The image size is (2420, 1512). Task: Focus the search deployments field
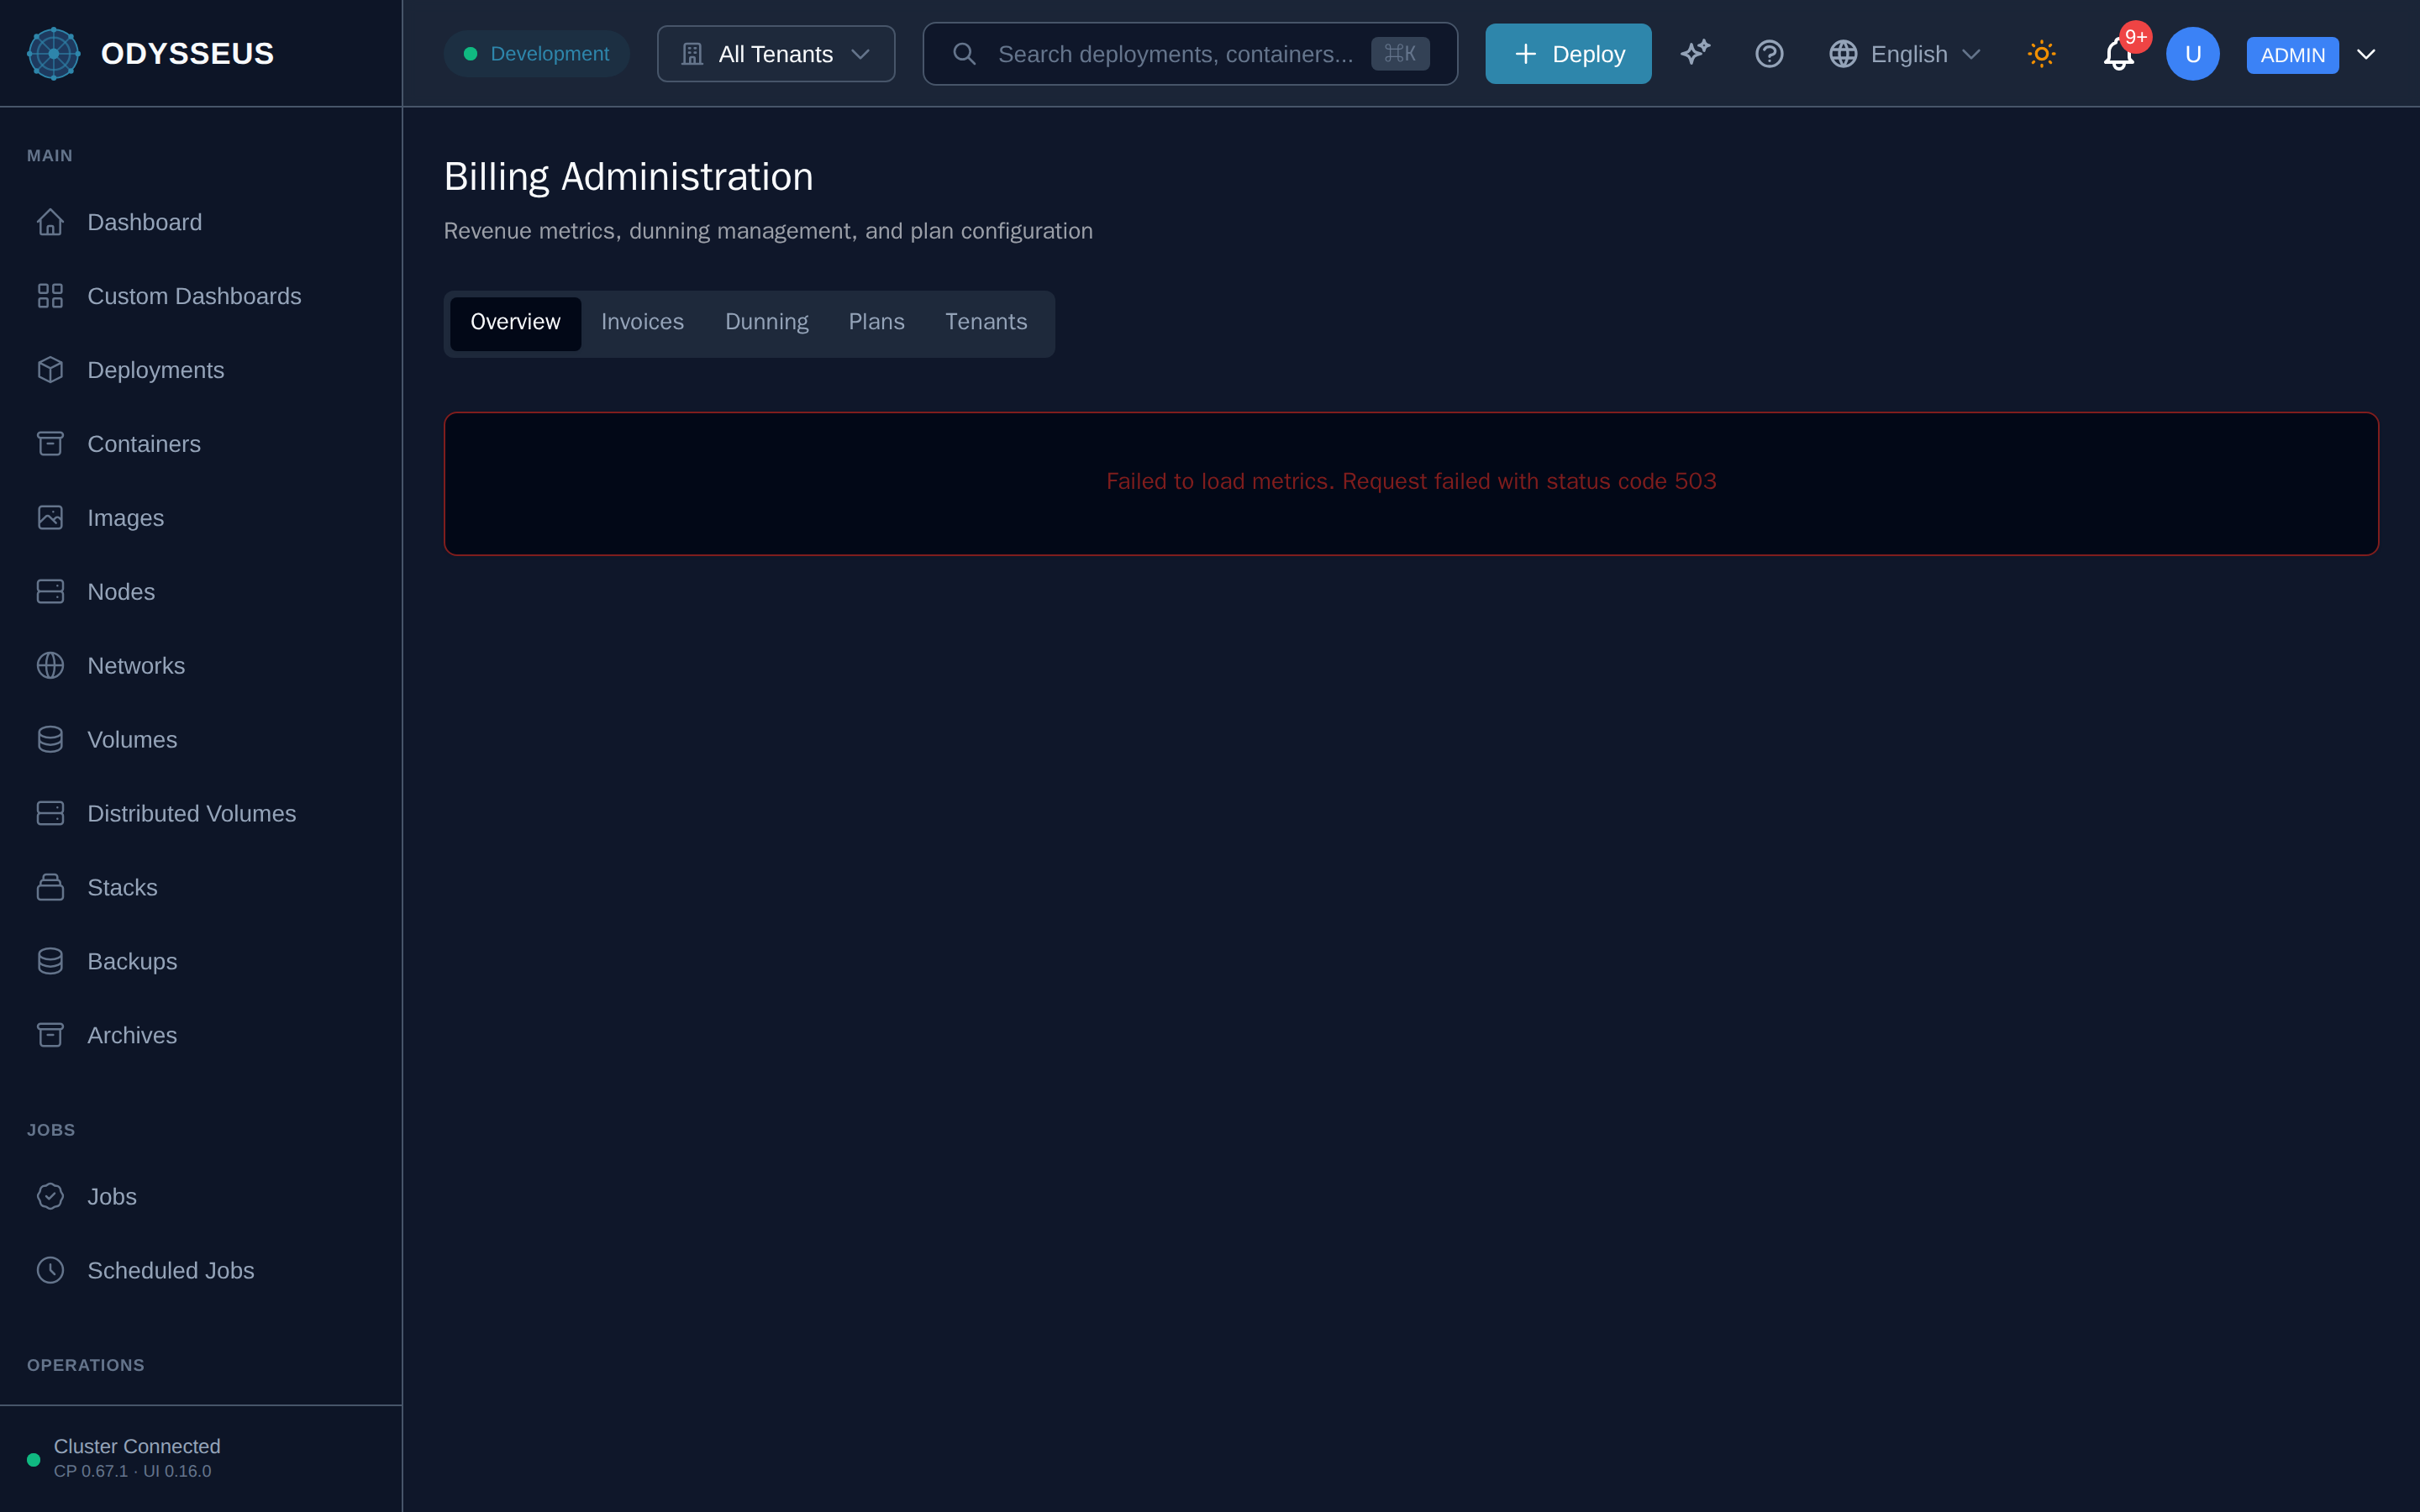point(1190,54)
